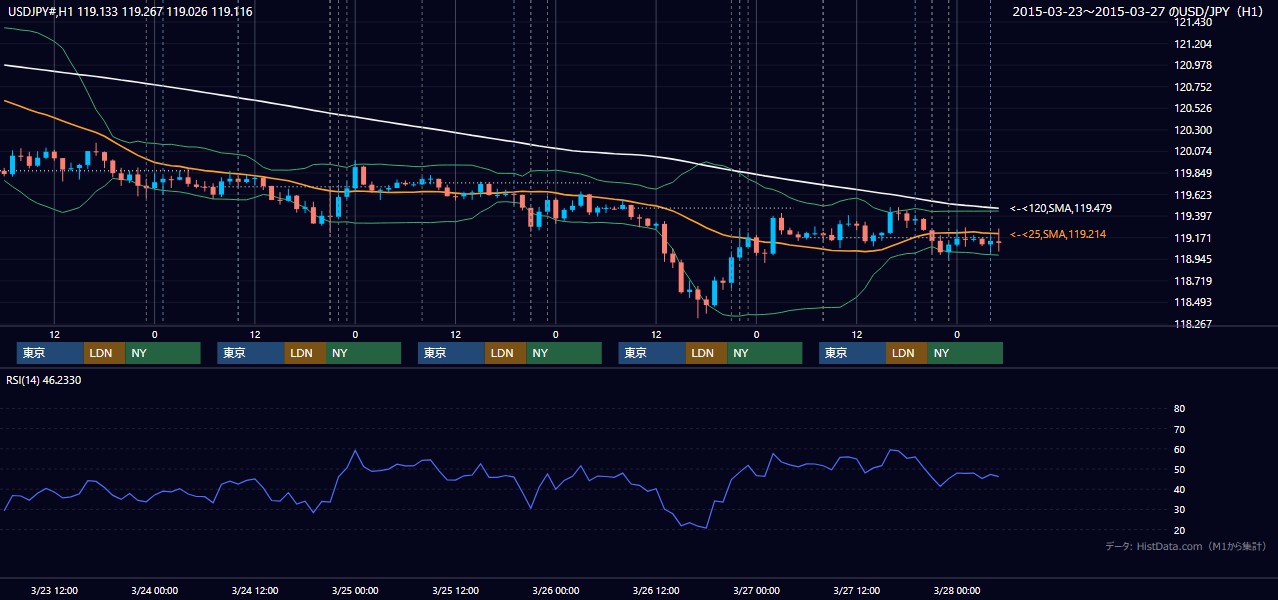
Task: Click price axis label 118.267
Action: pyautogui.click(x=1192, y=324)
